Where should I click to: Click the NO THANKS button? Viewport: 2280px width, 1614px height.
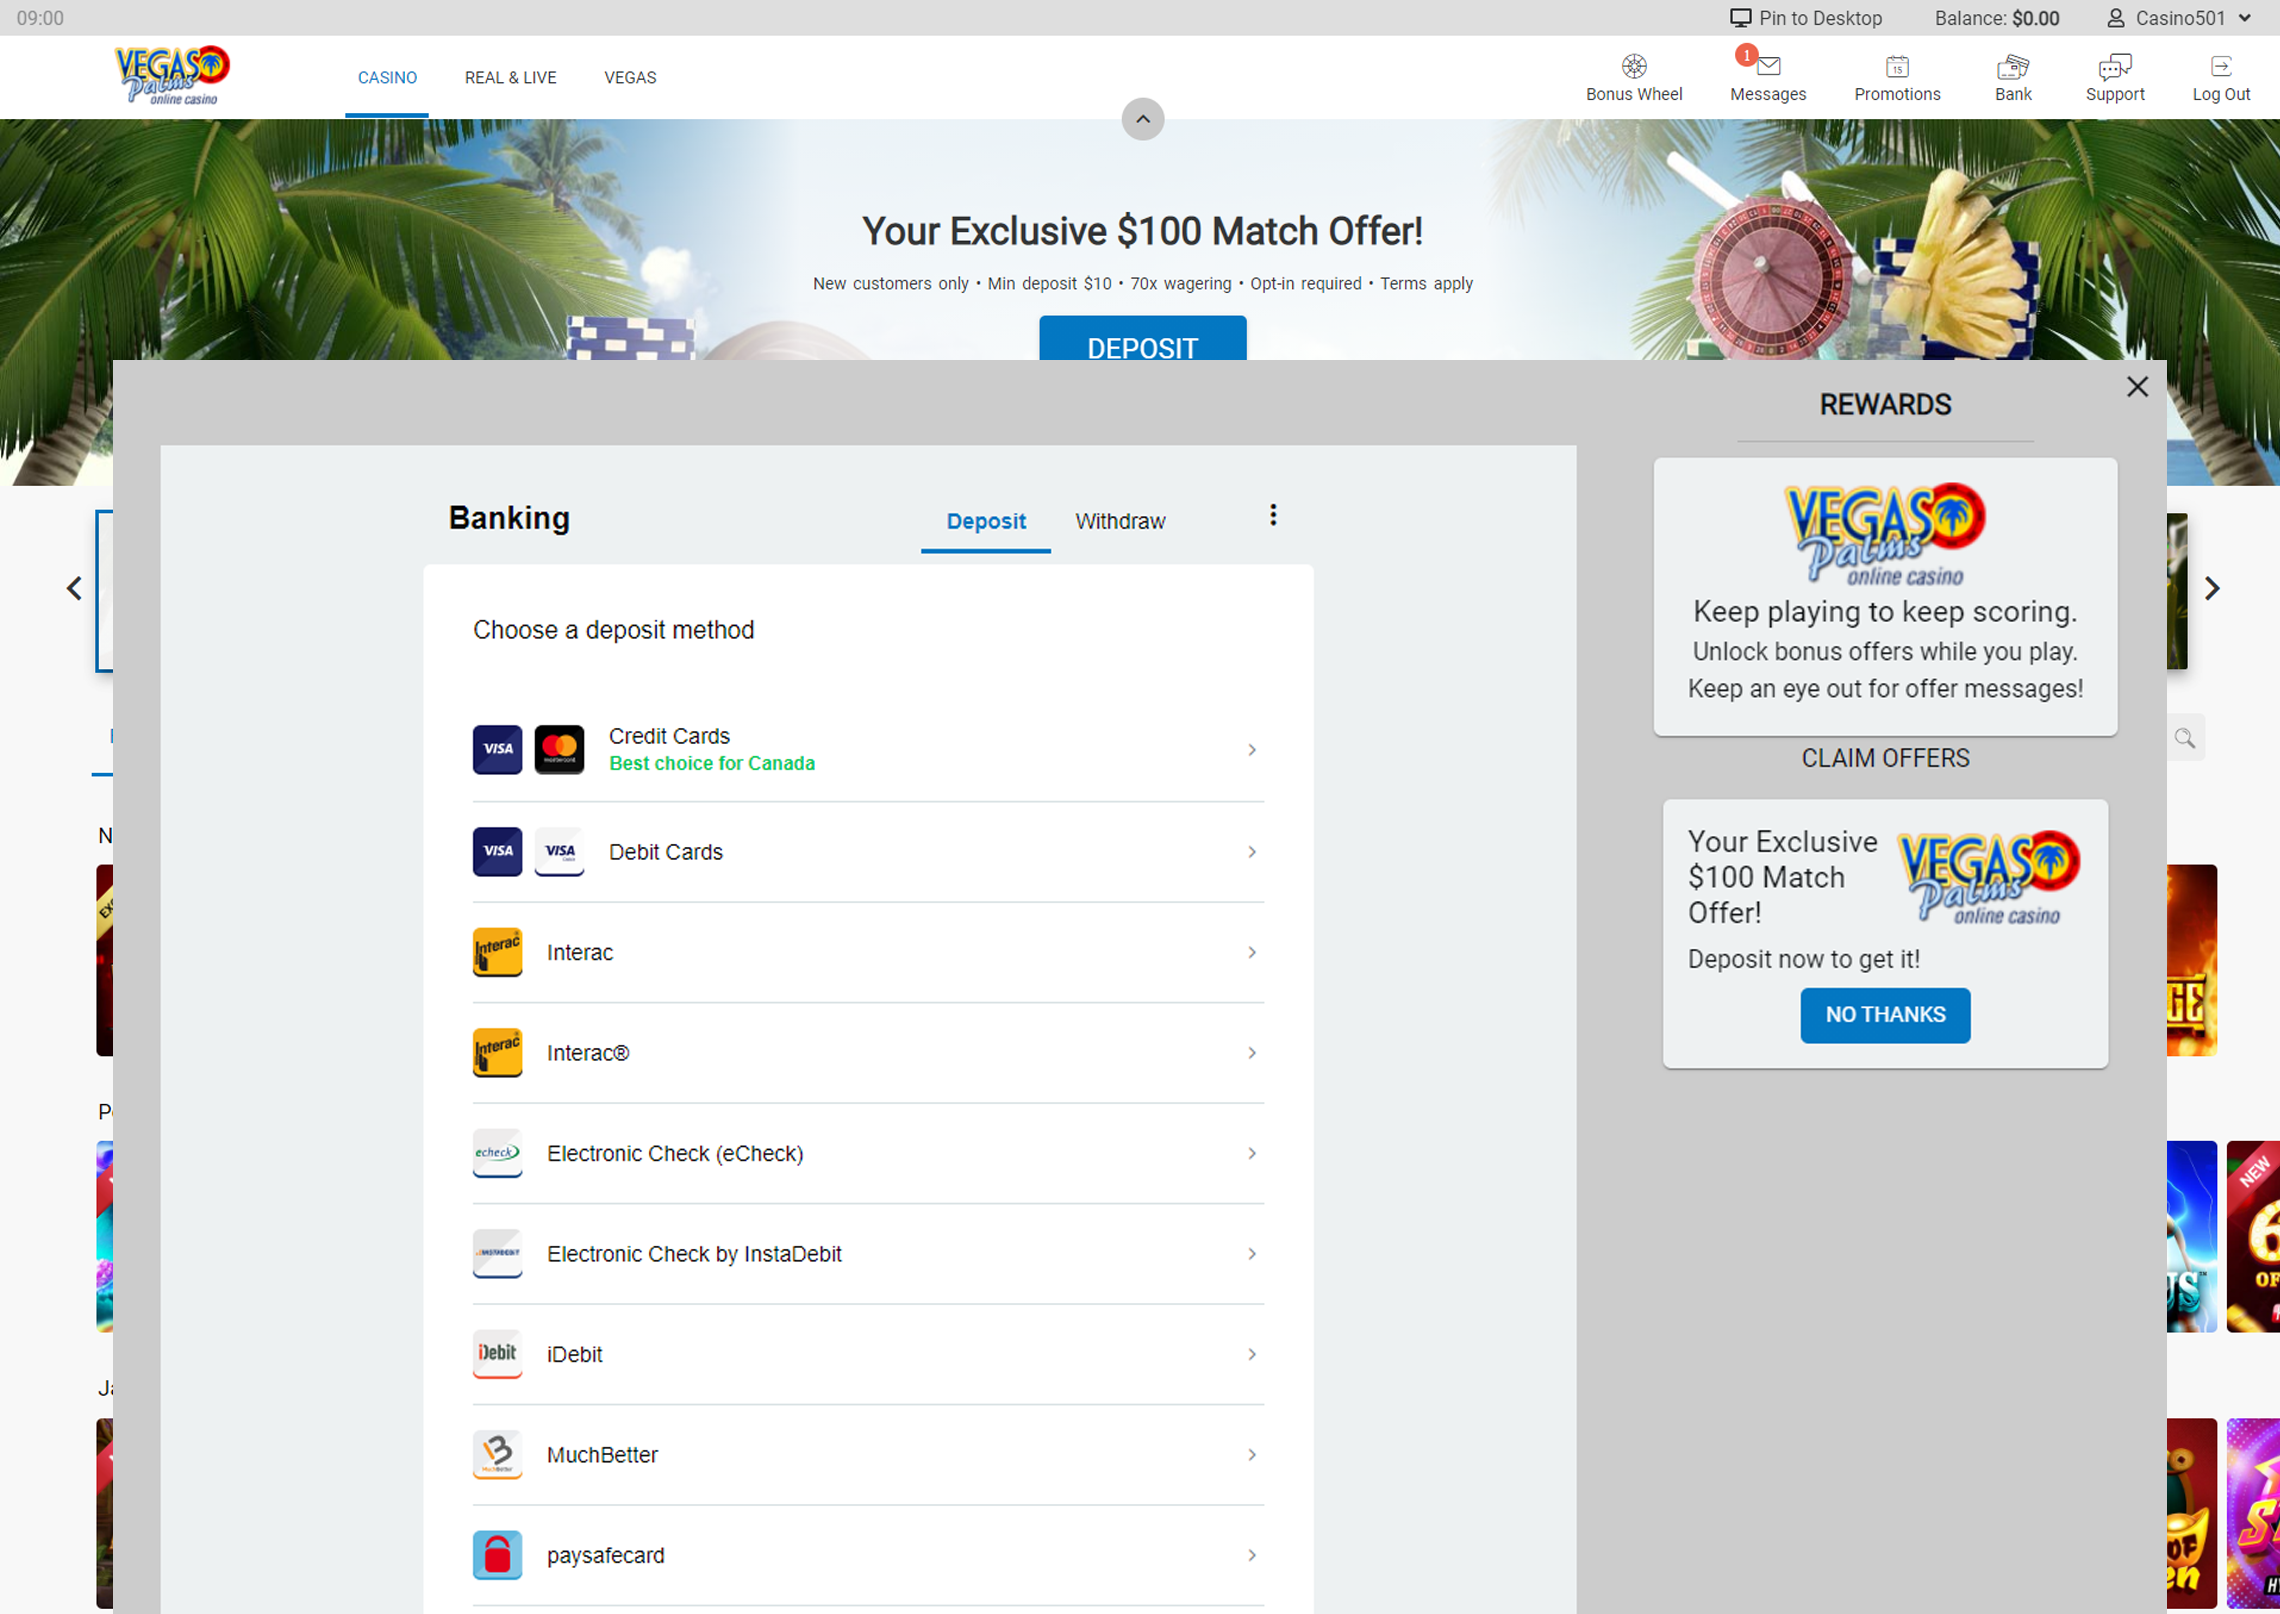[x=1884, y=1014]
